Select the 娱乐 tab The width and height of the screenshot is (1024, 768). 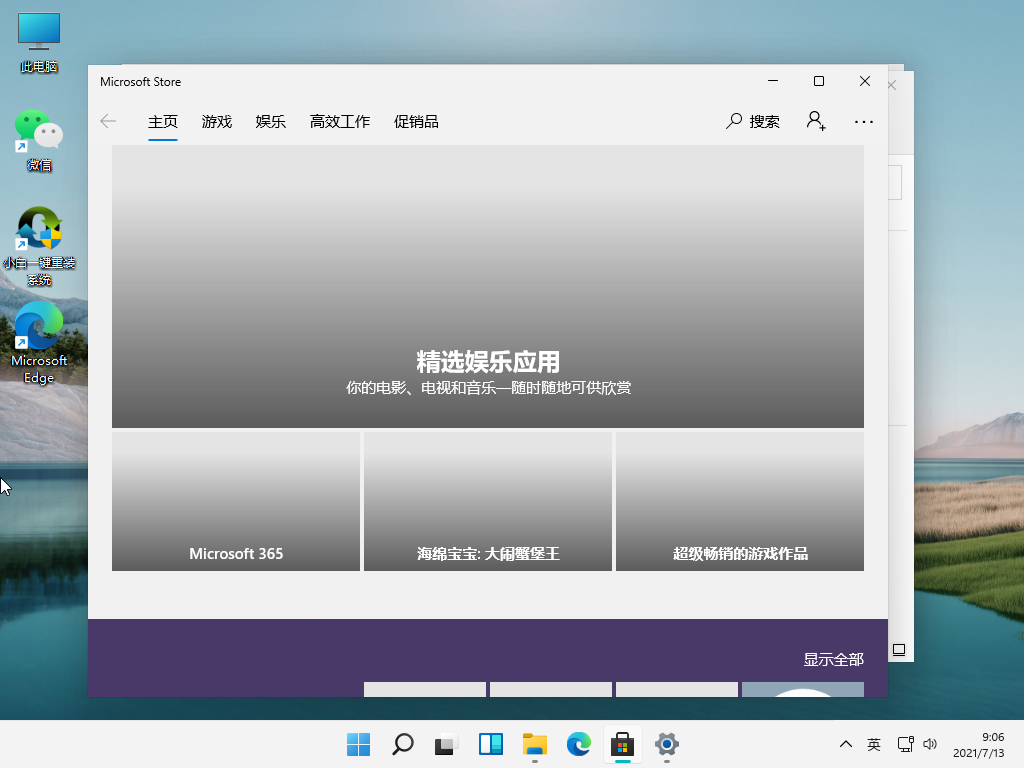270,121
